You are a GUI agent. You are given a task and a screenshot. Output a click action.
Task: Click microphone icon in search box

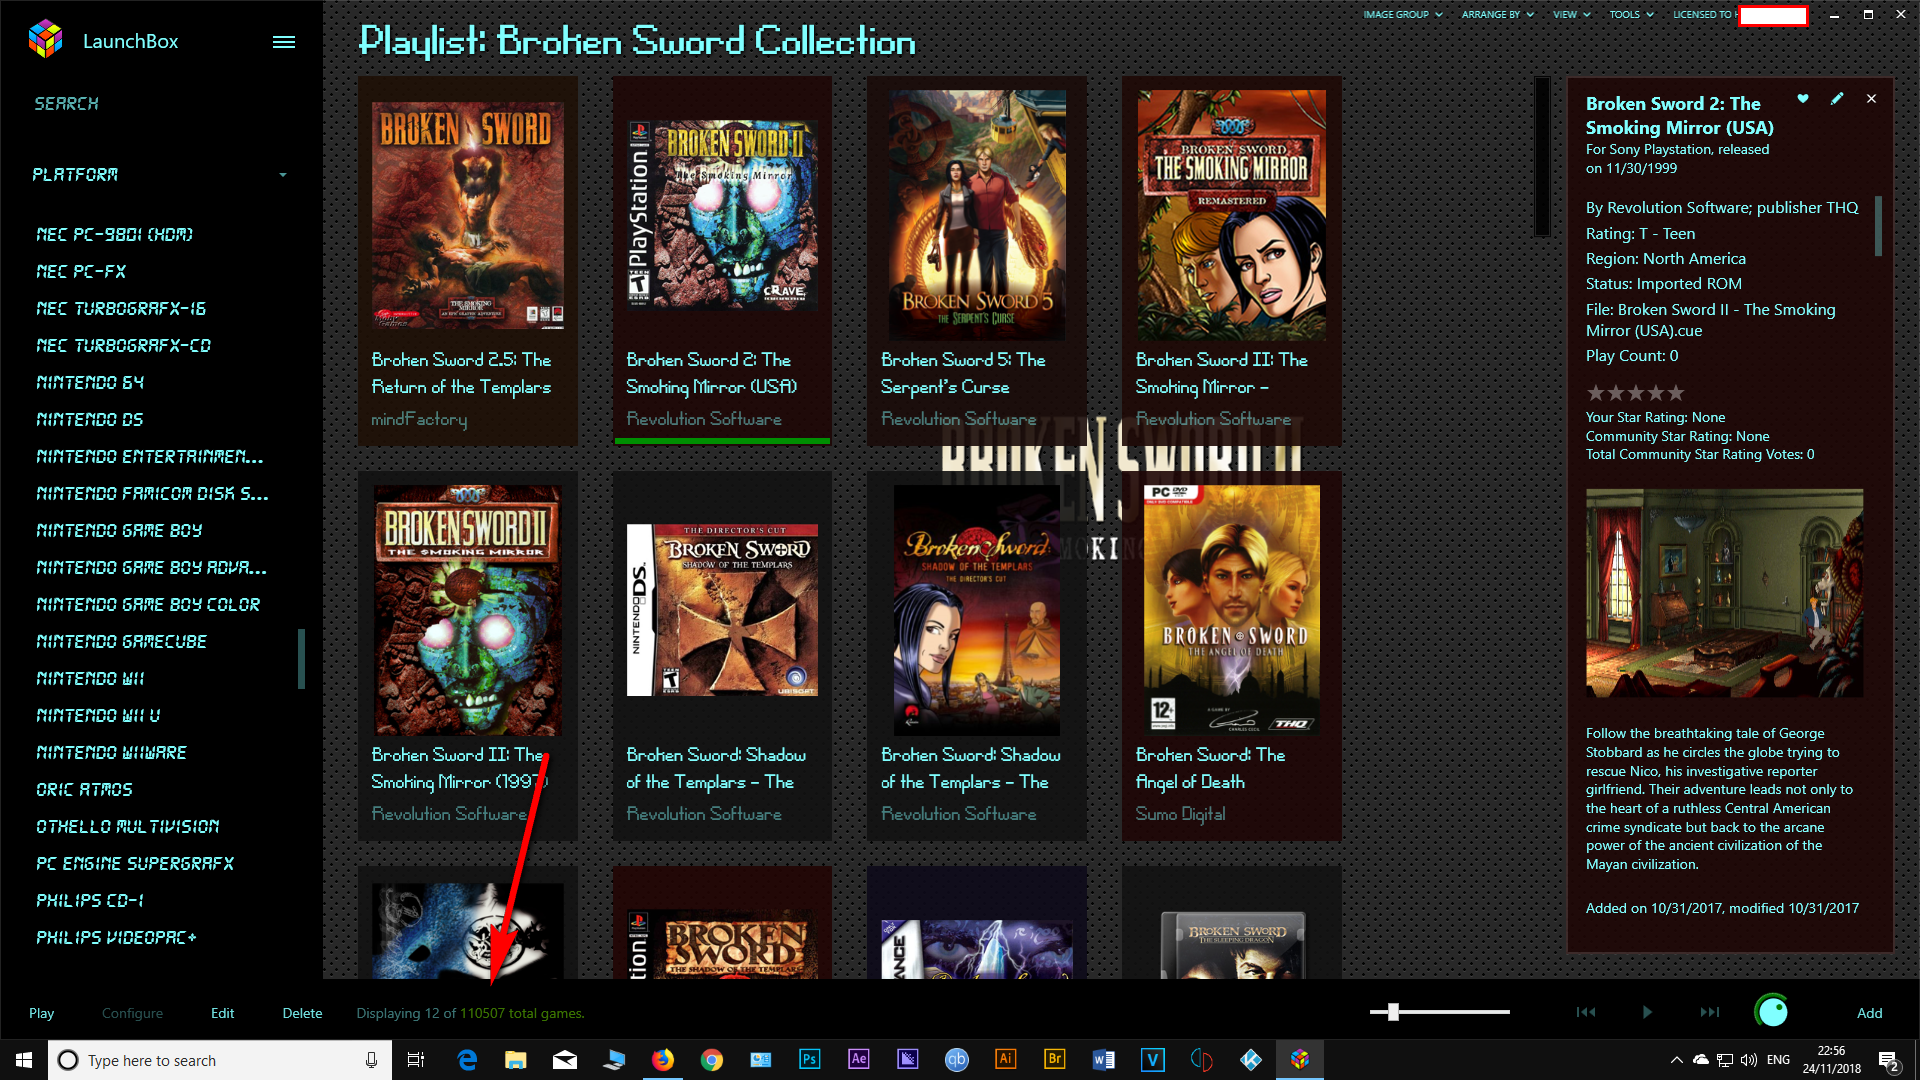[372, 1060]
